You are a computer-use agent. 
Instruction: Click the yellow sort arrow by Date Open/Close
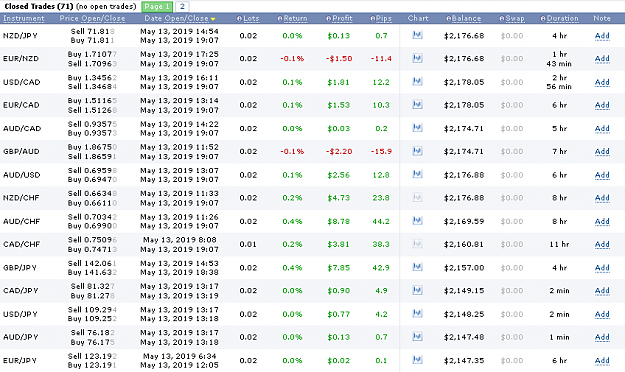pyautogui.click(x=213, y=19)
